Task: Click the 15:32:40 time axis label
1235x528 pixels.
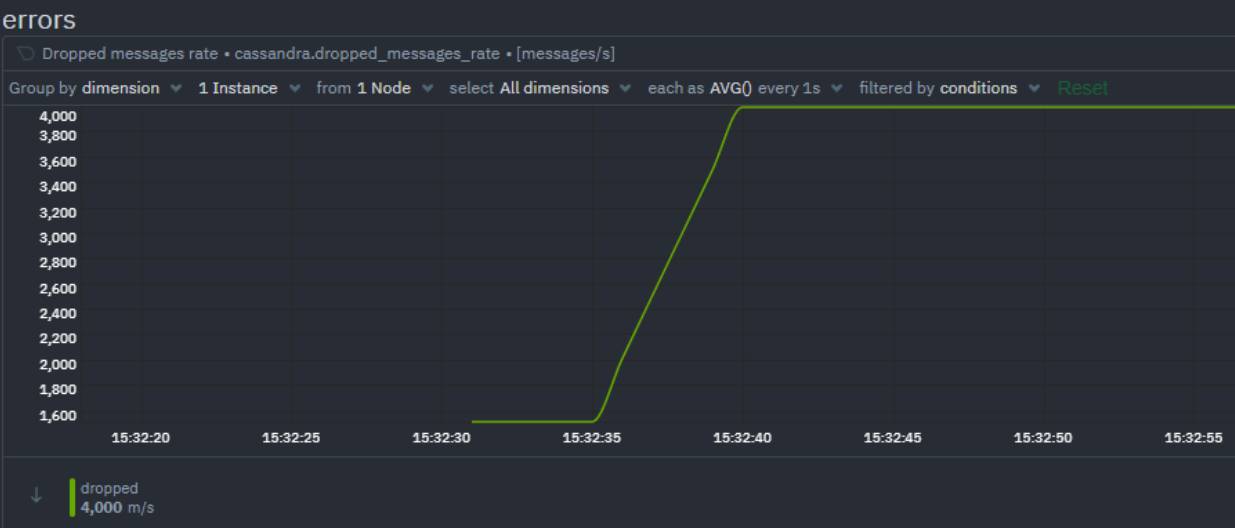Action: [x=741, y=438]
